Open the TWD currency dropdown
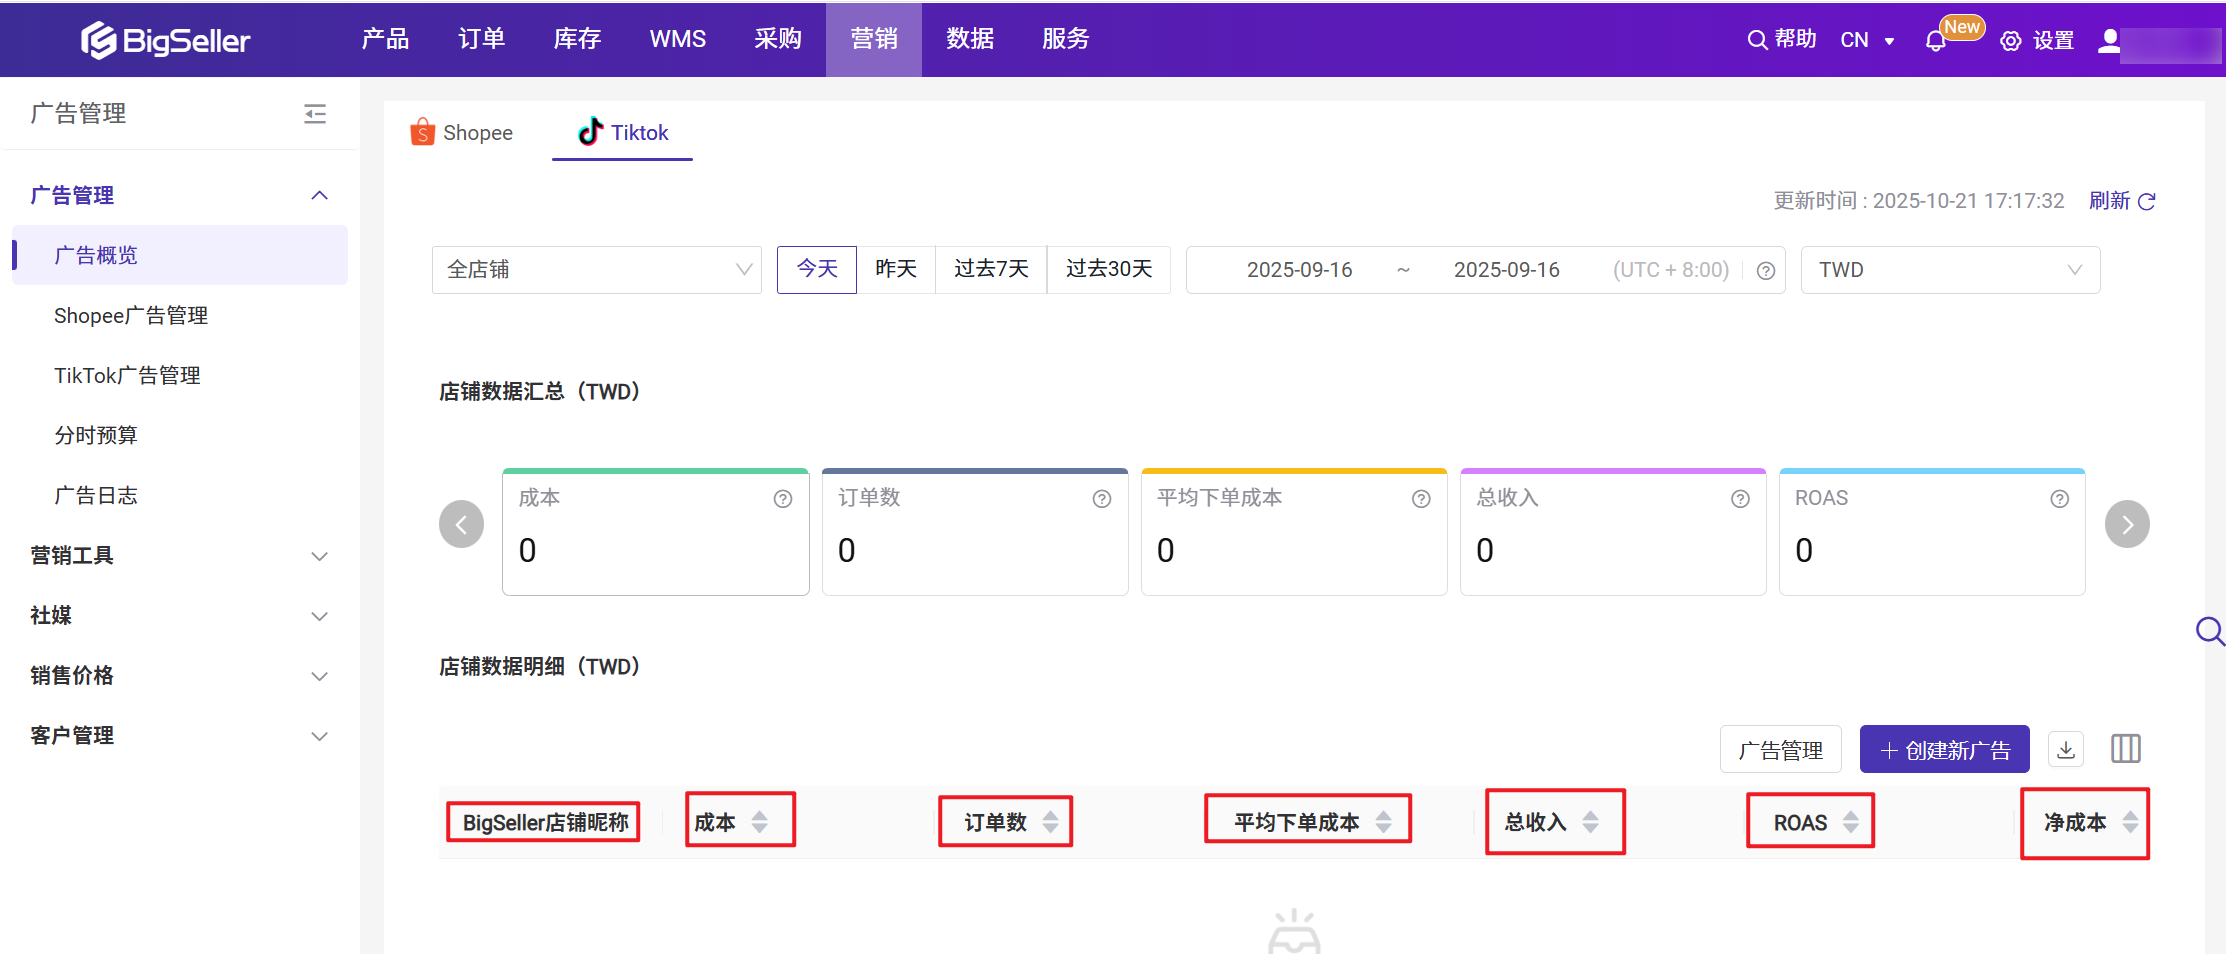 (1949, 270)
